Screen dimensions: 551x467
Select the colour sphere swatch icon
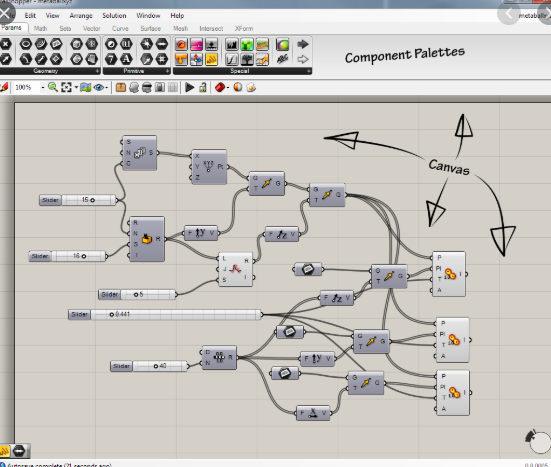[283, 45]
